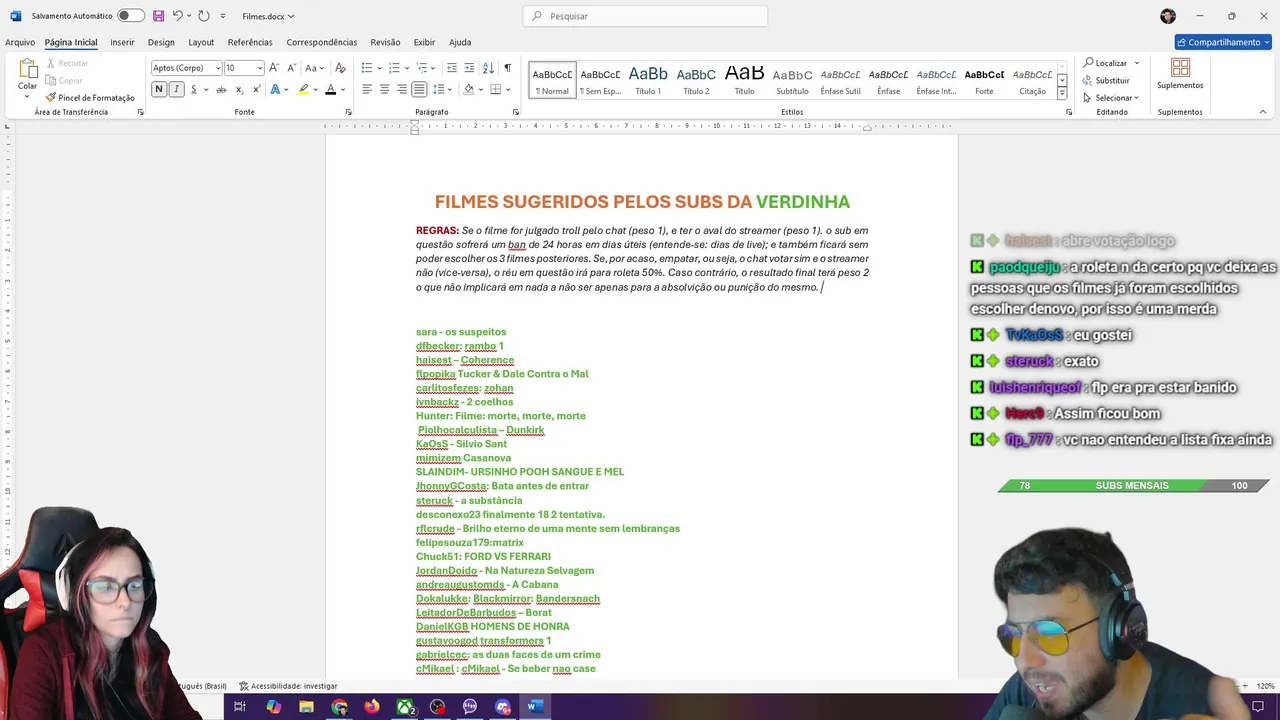Viewport: 1280px width, 720px height.
Task: Switch to the Revisão tab
Action: (385, 42)
